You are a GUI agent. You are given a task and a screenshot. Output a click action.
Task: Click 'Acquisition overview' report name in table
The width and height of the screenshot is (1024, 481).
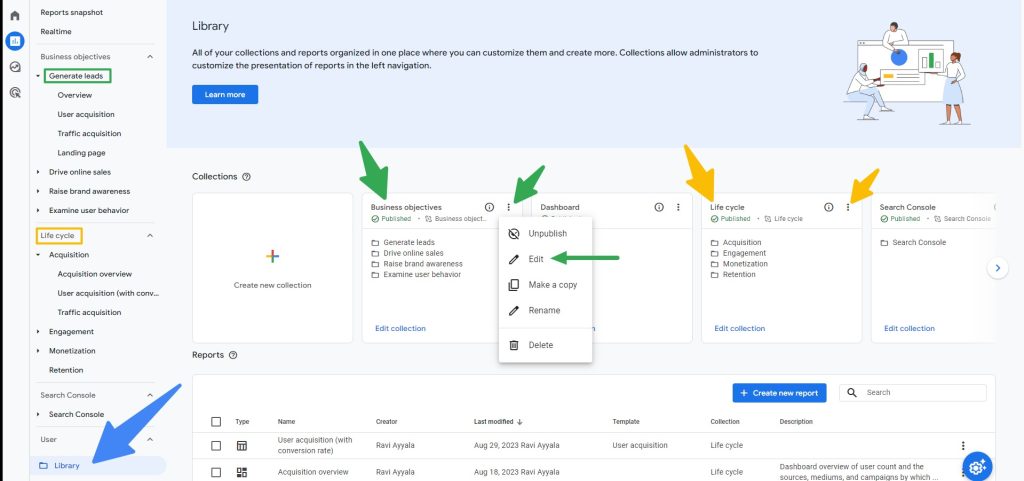coord(313,472)
